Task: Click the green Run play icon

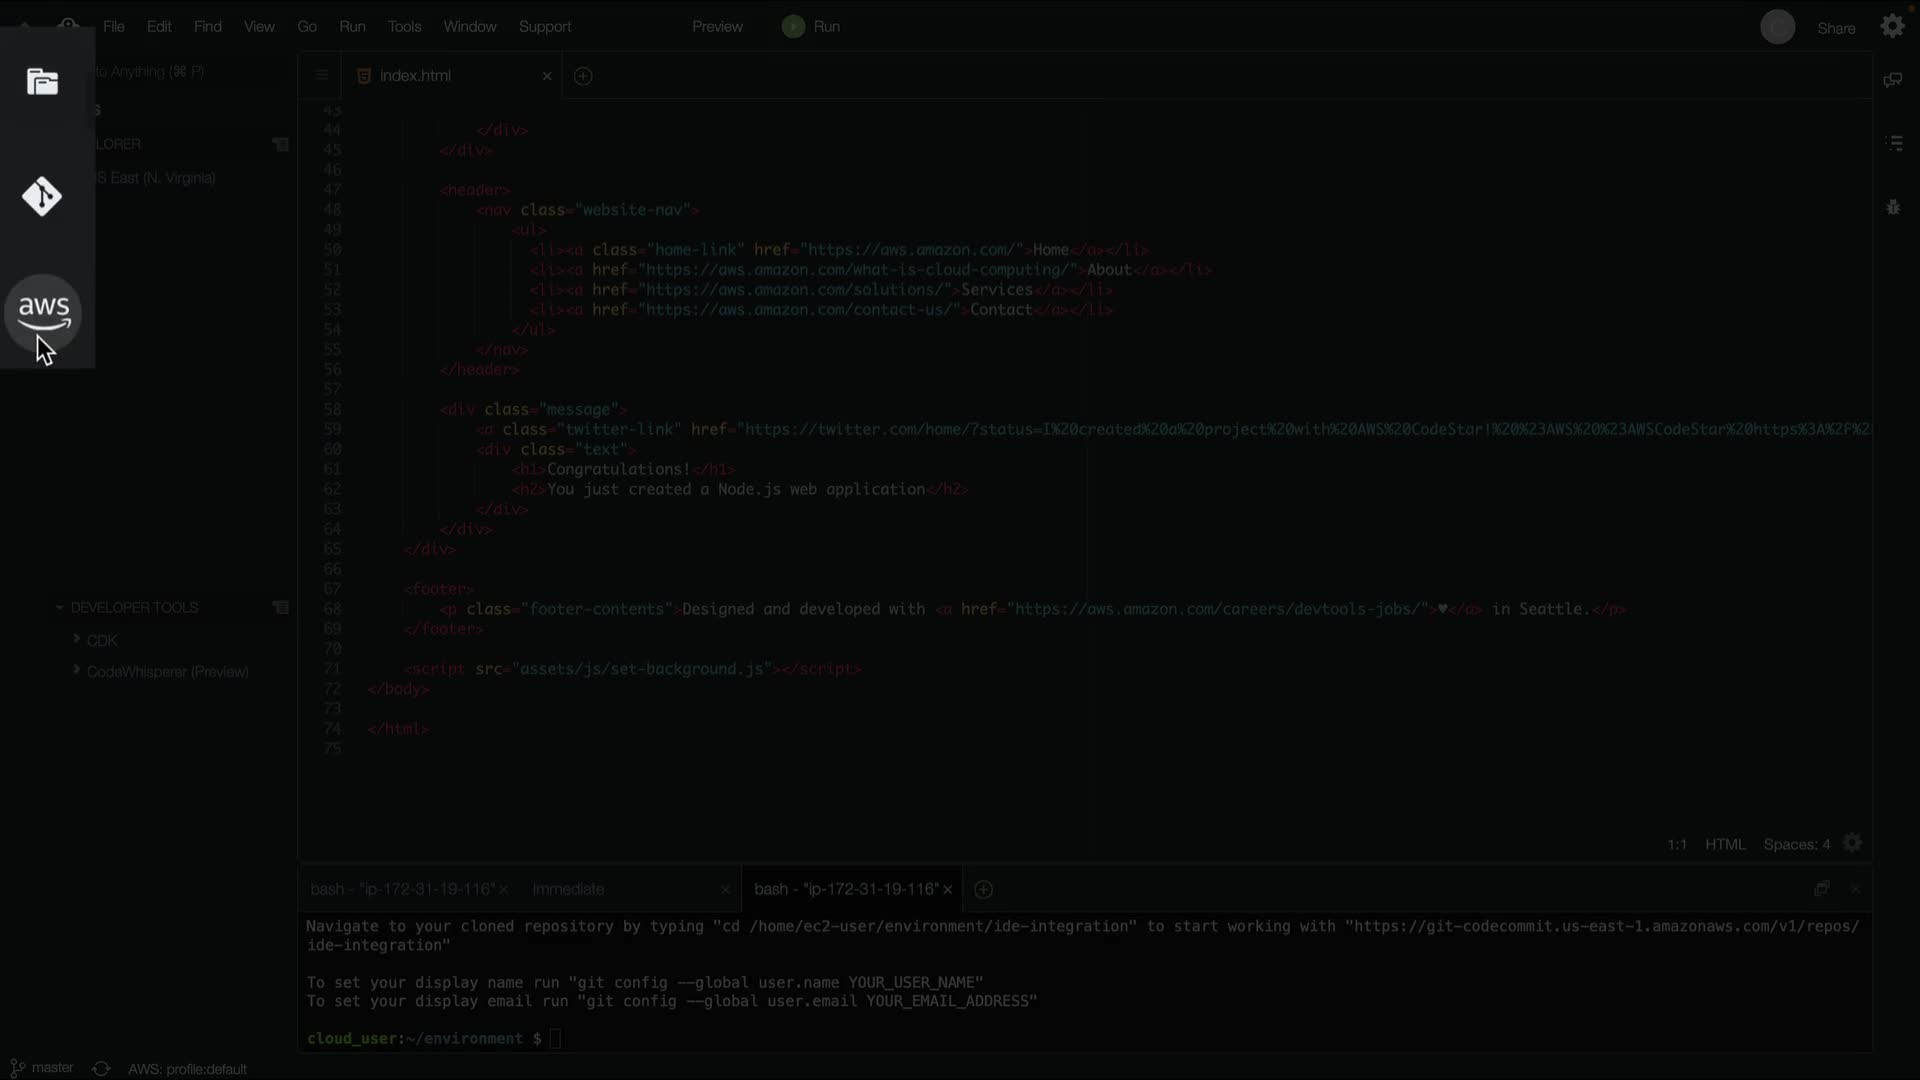Action: point(793,27)
